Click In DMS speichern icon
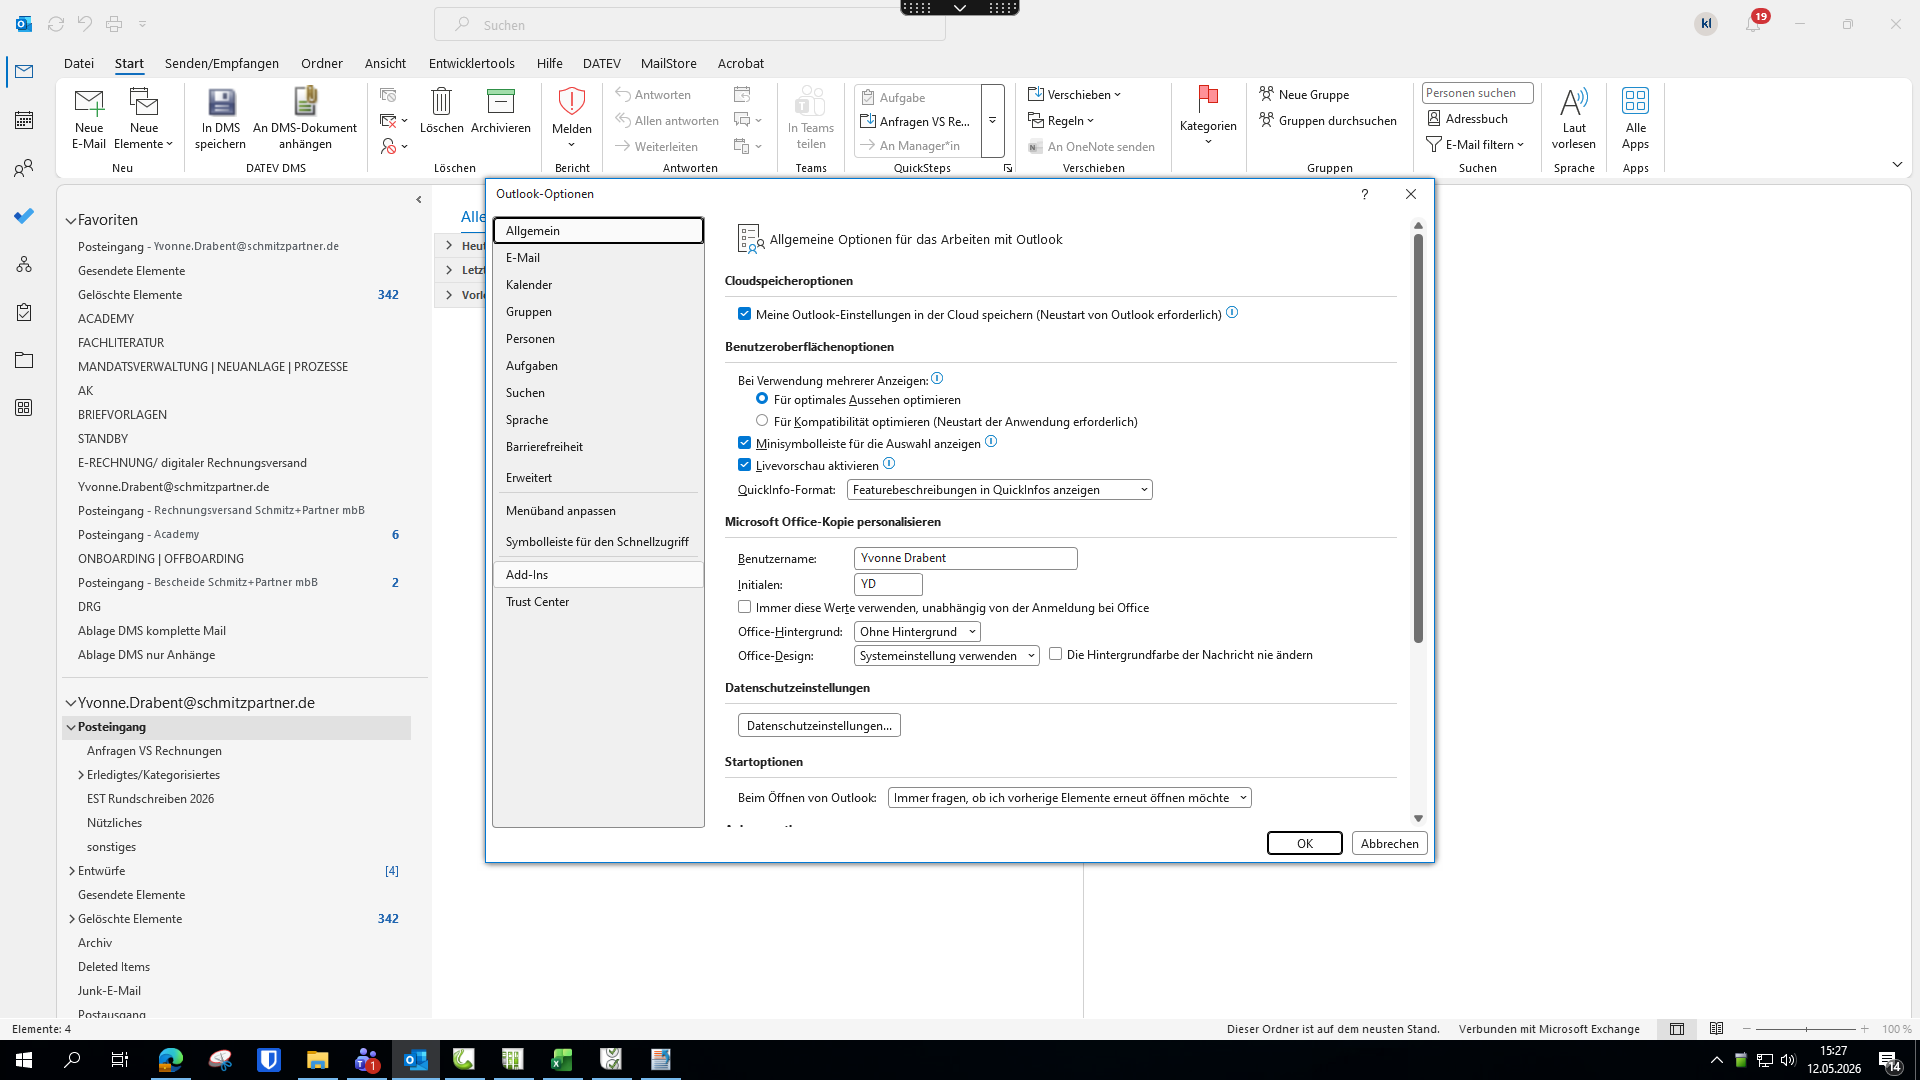 pos(221,102)
